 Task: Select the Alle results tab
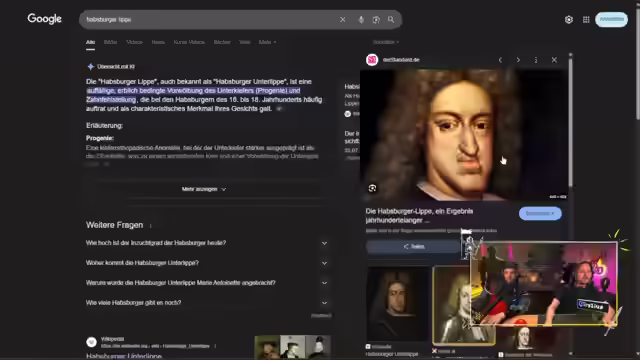click(x=90, y=42)
